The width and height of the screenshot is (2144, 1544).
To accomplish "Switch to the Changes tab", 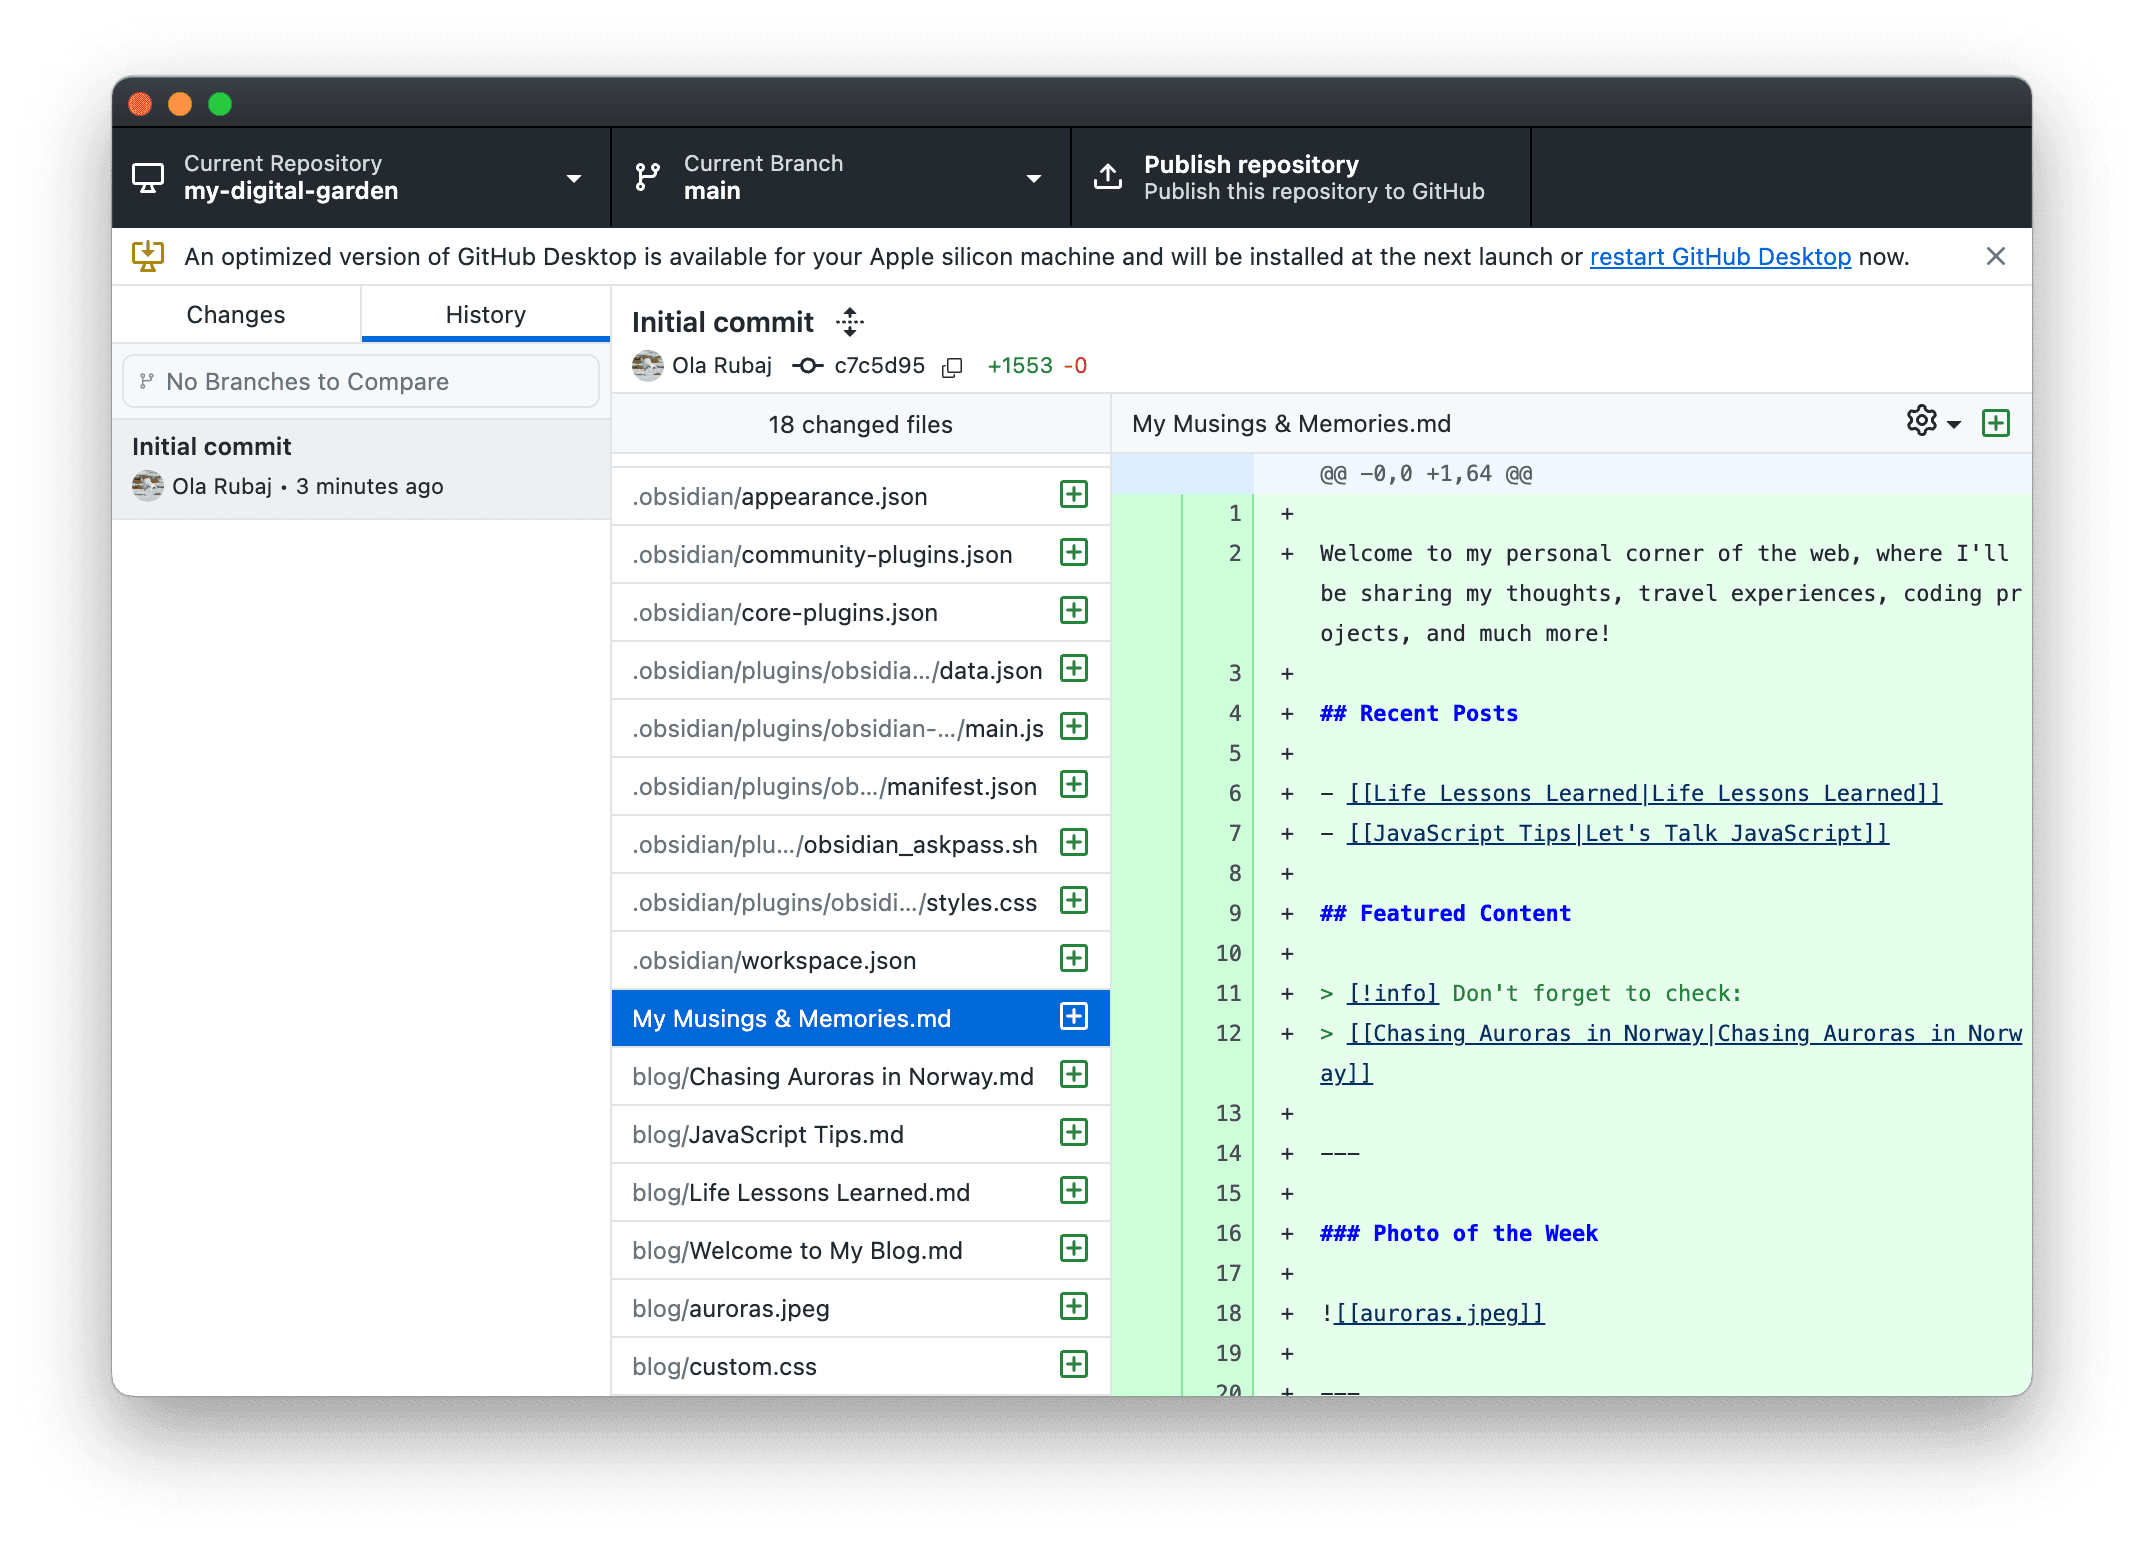I will (236, 315).
